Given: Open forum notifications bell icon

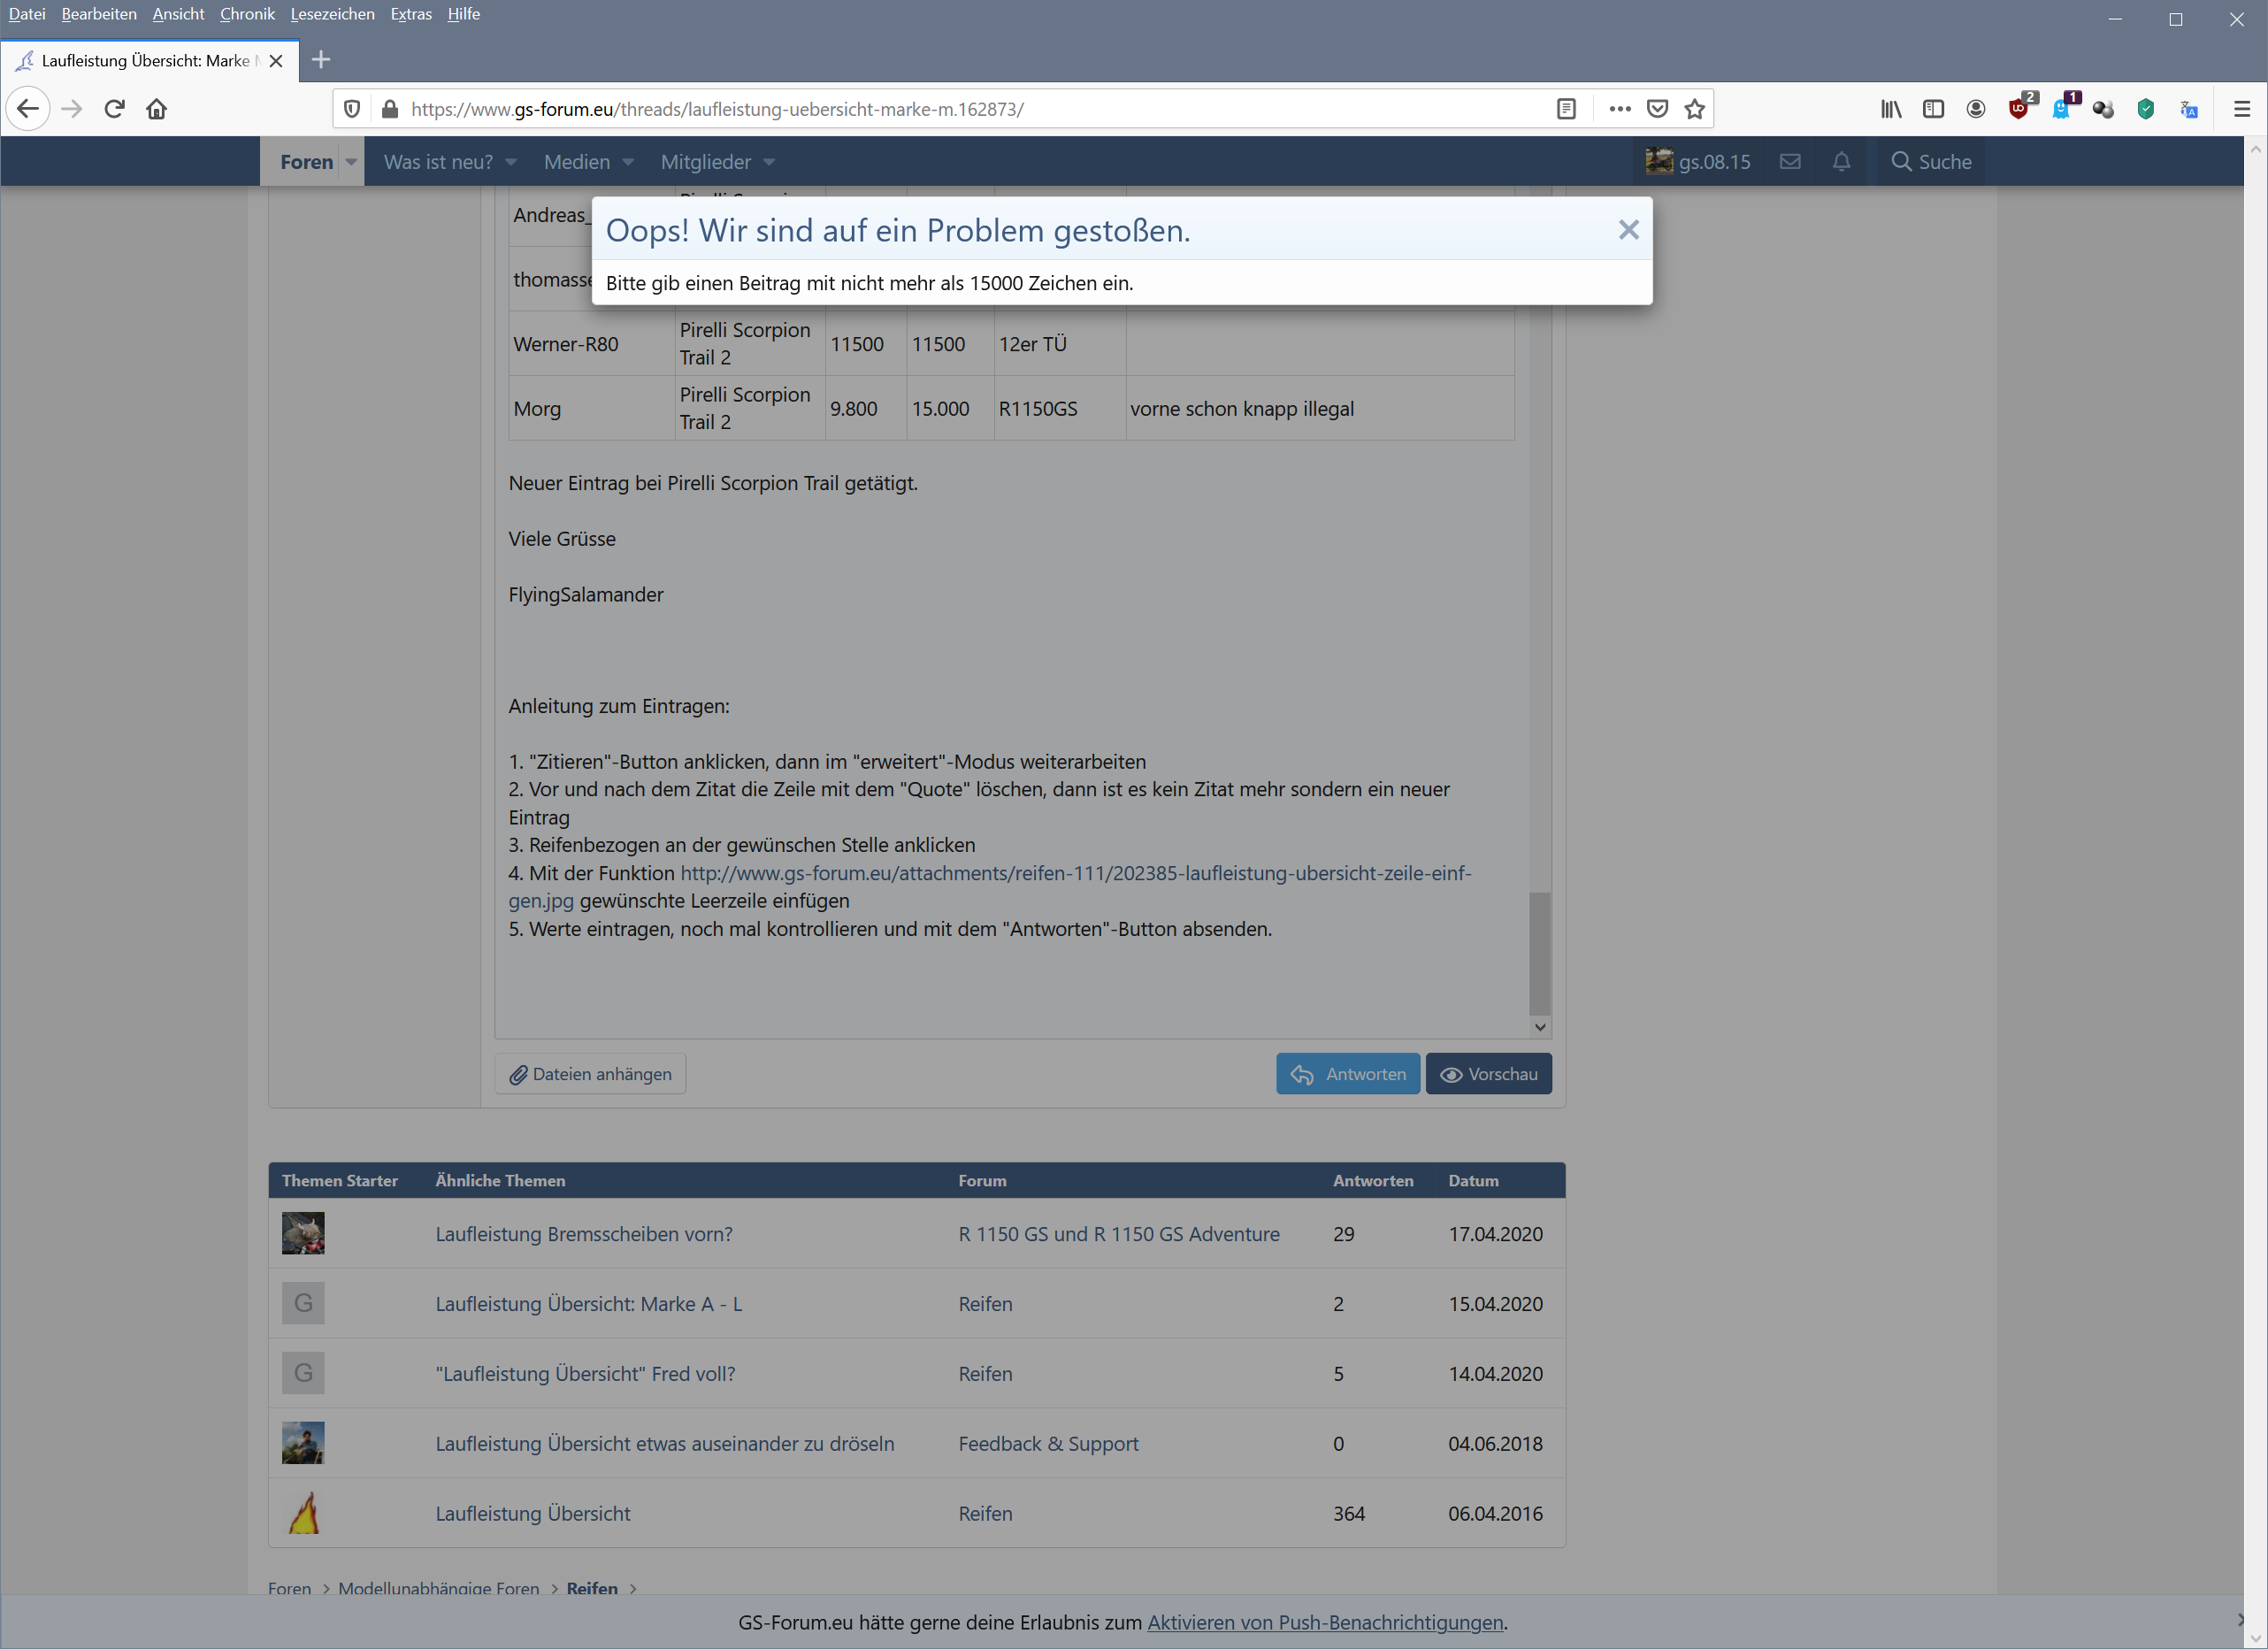Looking at the screenshot, I should pyautogui.click(x=1841, y=162).
